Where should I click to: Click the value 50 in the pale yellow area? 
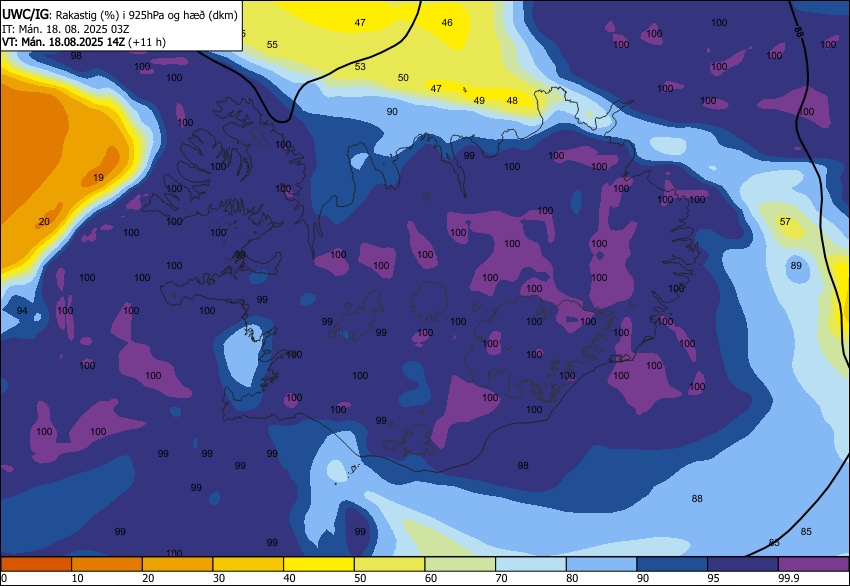click(403, 78)
